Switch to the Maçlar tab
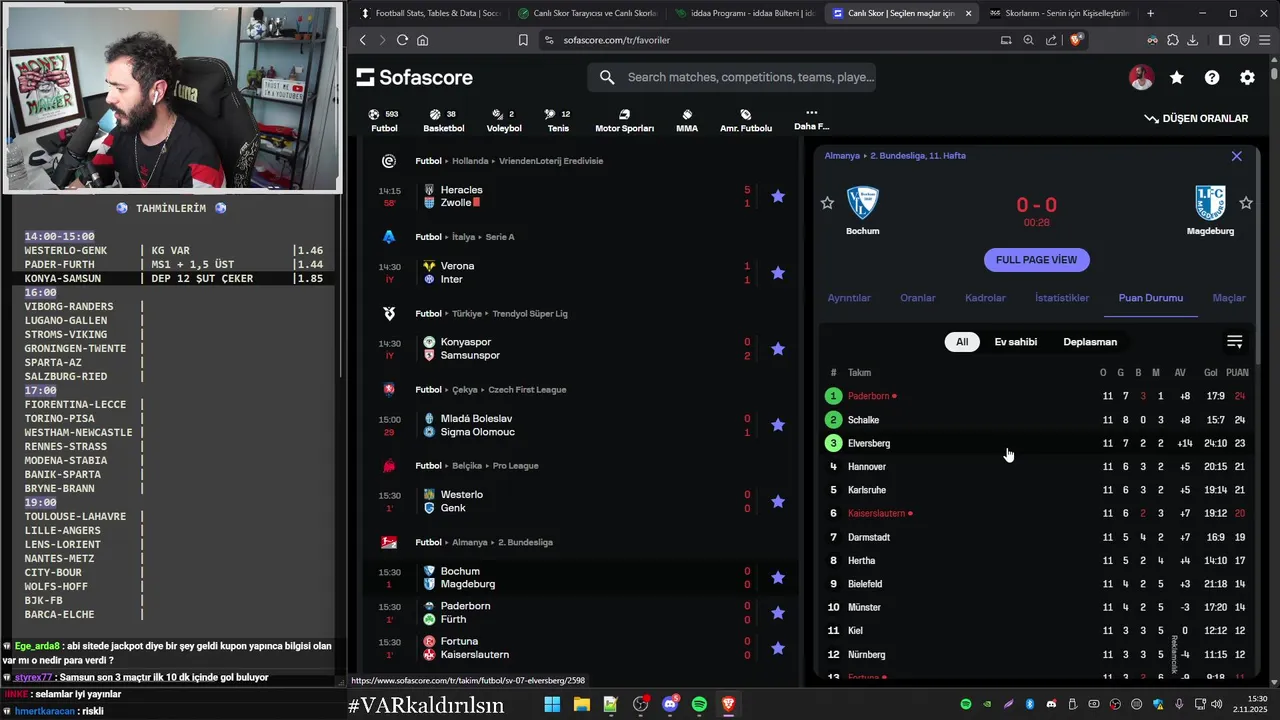Screen dimensions: 1280x720 coord(1229,298)
